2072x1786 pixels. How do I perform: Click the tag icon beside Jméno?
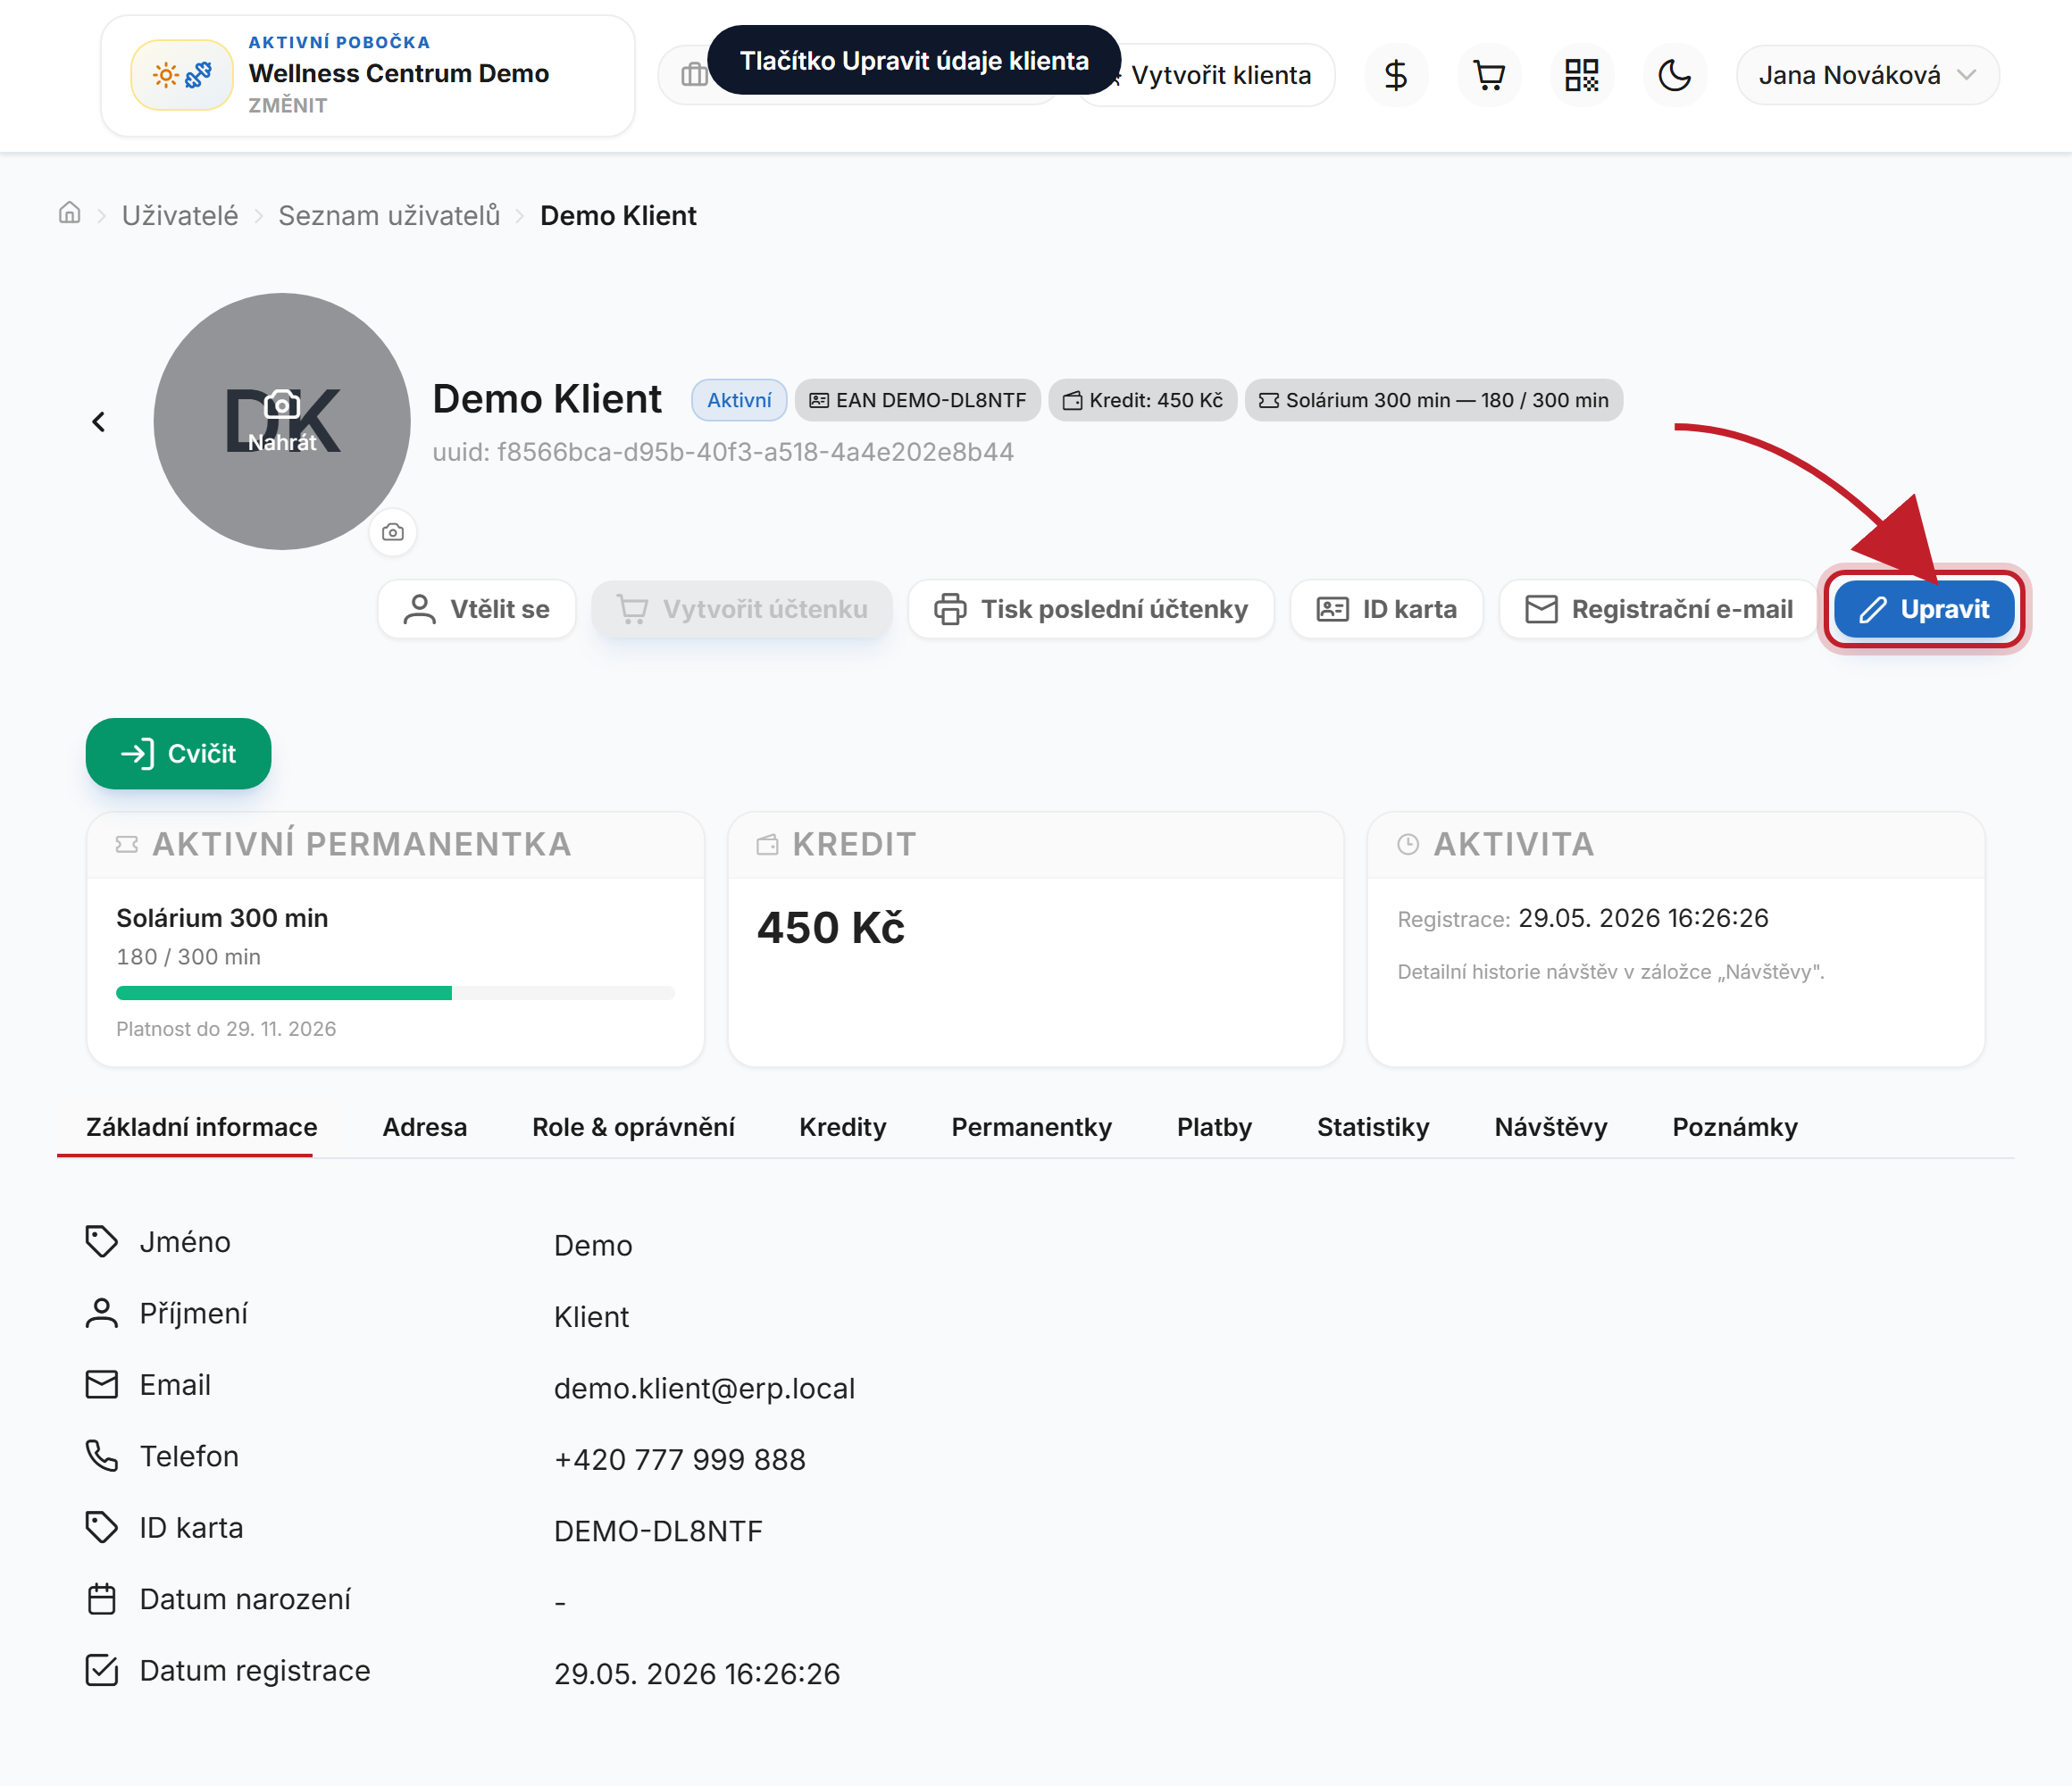click(102, 1242)
